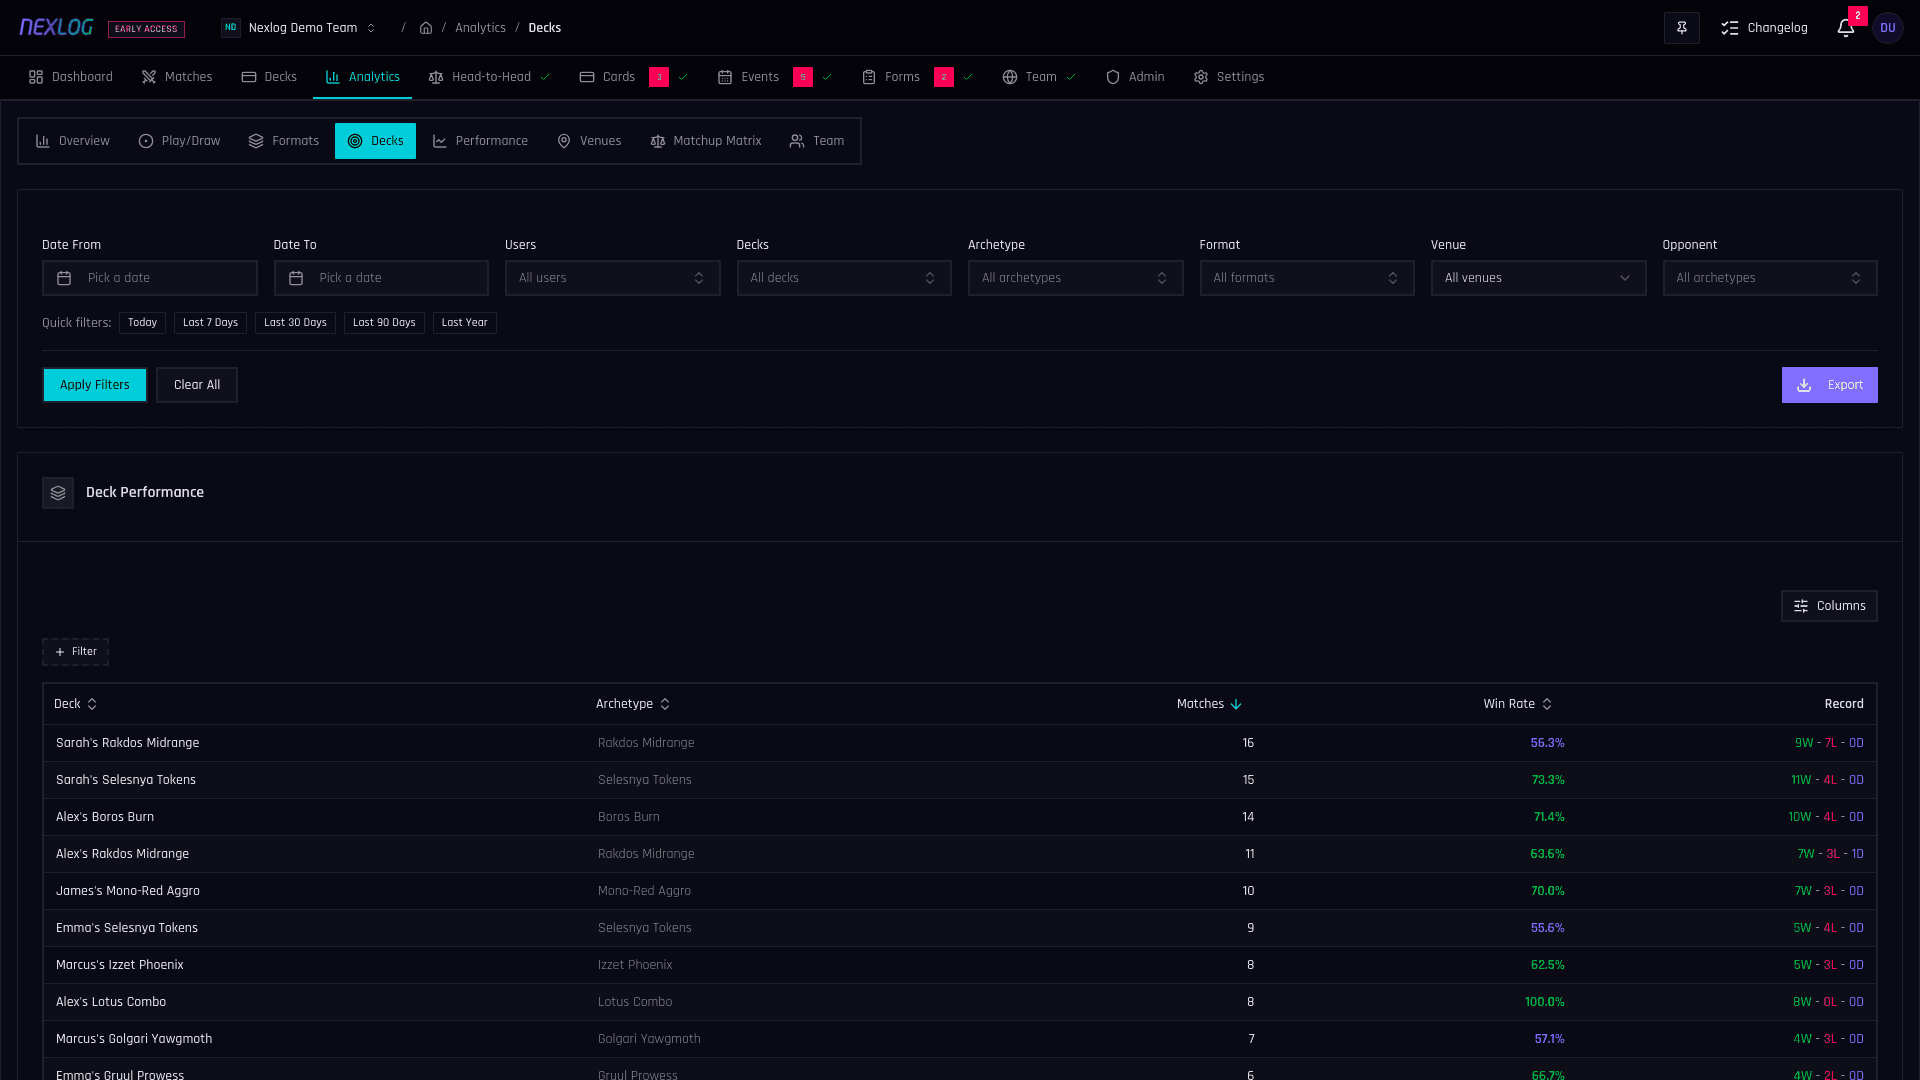Click Apply Filters button
1920x1080 pixels.
click(x=95, y=385)
